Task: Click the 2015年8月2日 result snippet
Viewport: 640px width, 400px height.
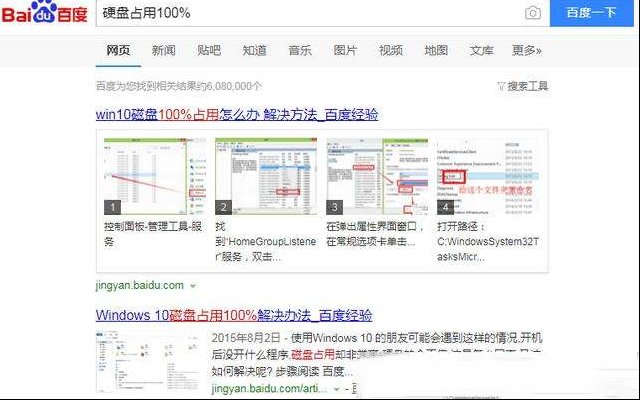Action: [377, 354]
